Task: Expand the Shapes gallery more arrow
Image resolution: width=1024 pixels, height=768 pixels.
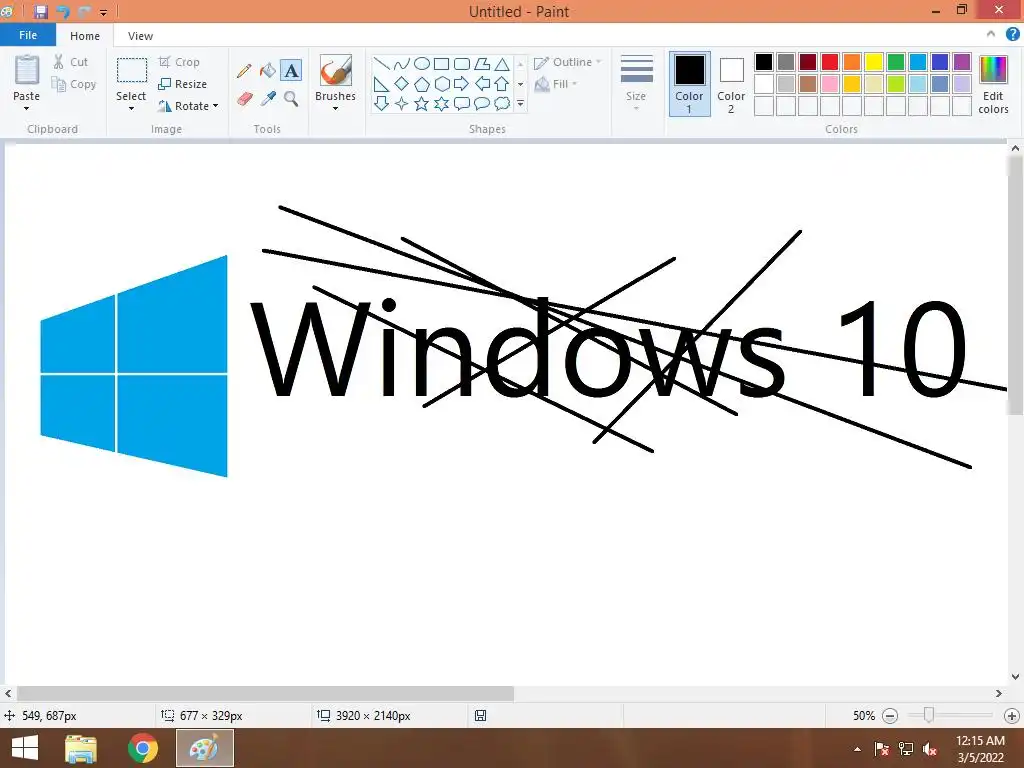Action: (520, 103)
